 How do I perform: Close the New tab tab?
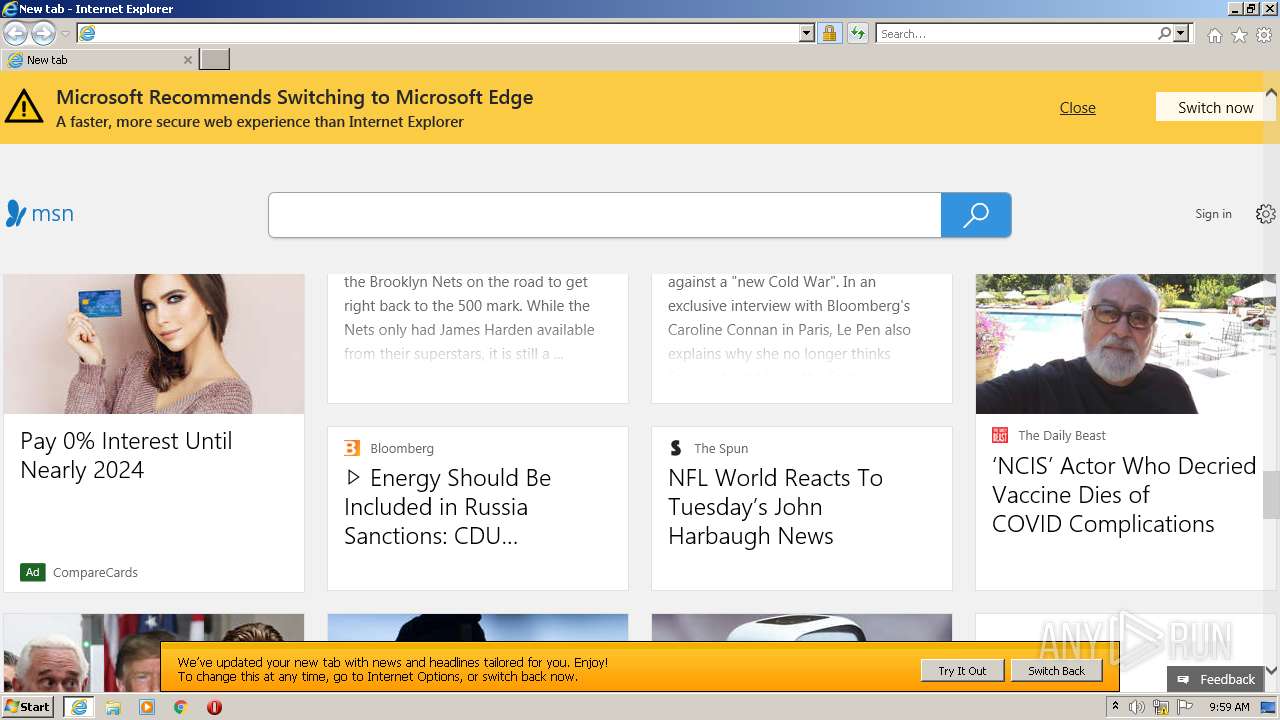coord(187,60)
